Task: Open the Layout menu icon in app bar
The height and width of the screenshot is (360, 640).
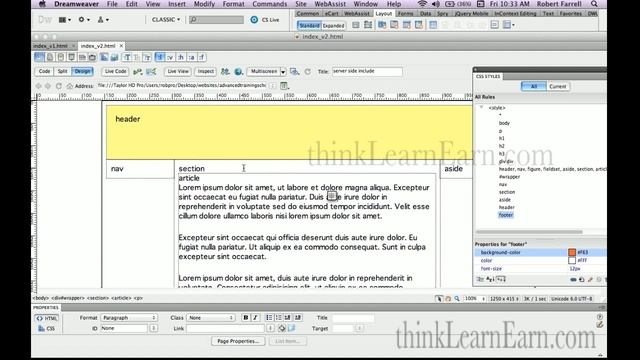Action: [64, 20]
